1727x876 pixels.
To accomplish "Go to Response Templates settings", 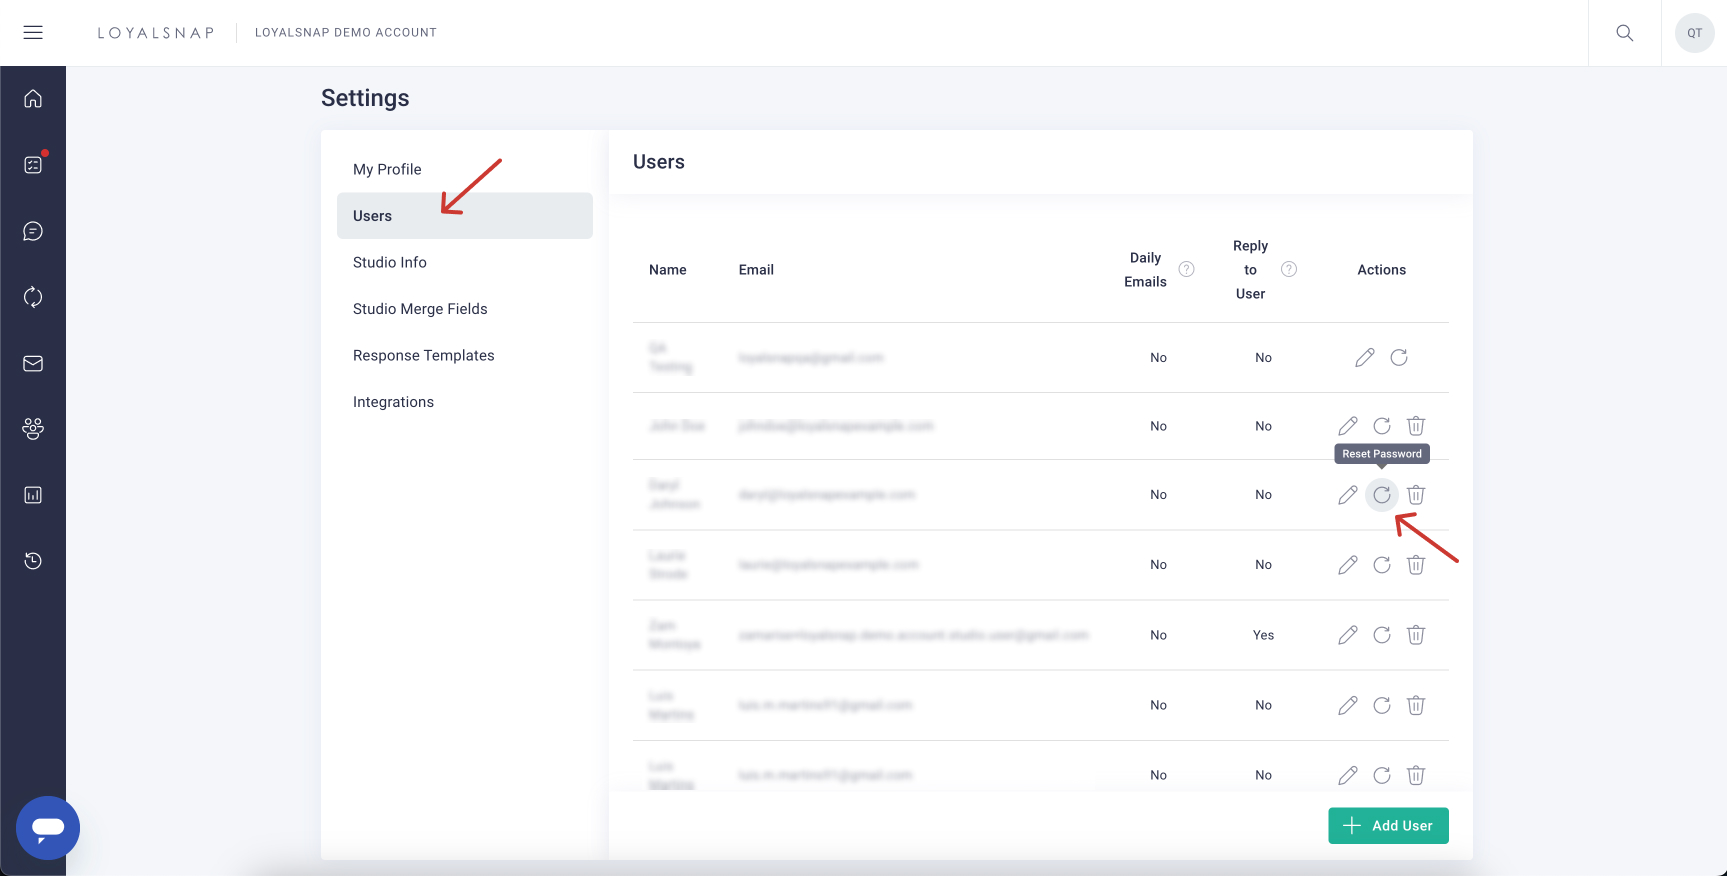I will coord(424,355).
